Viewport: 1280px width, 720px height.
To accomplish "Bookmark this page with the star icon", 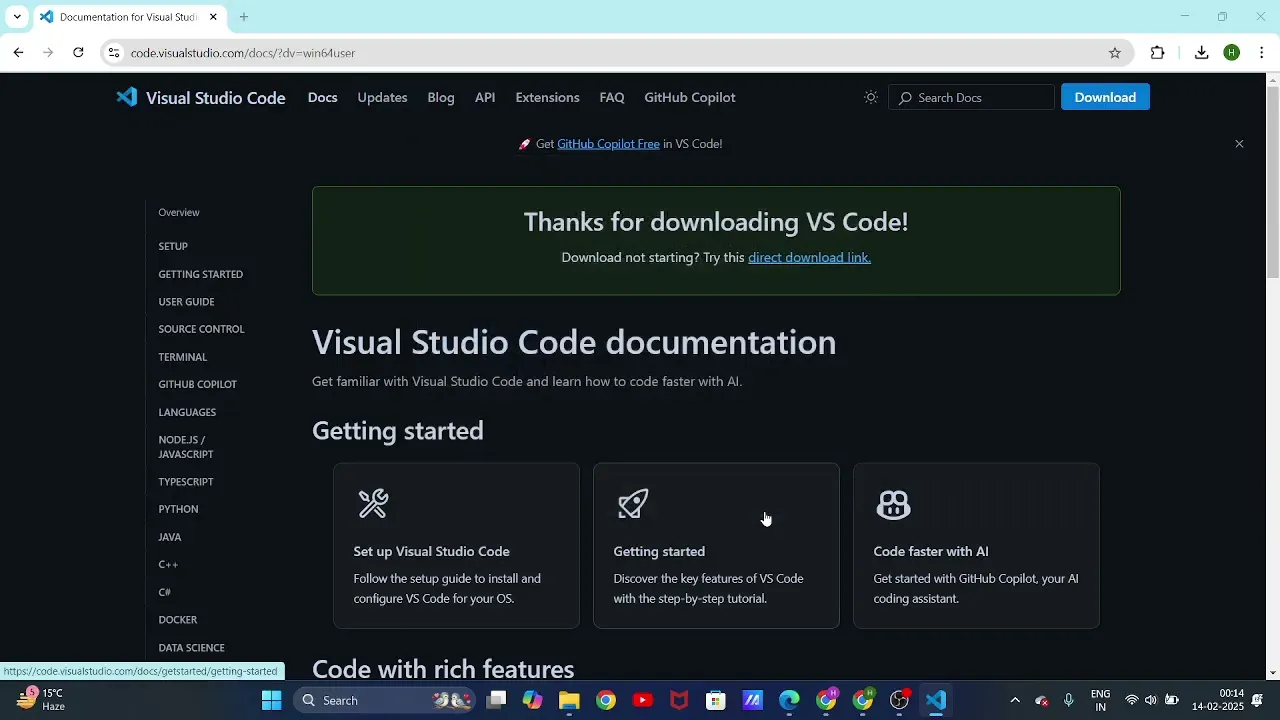I will coord(1115,53).
